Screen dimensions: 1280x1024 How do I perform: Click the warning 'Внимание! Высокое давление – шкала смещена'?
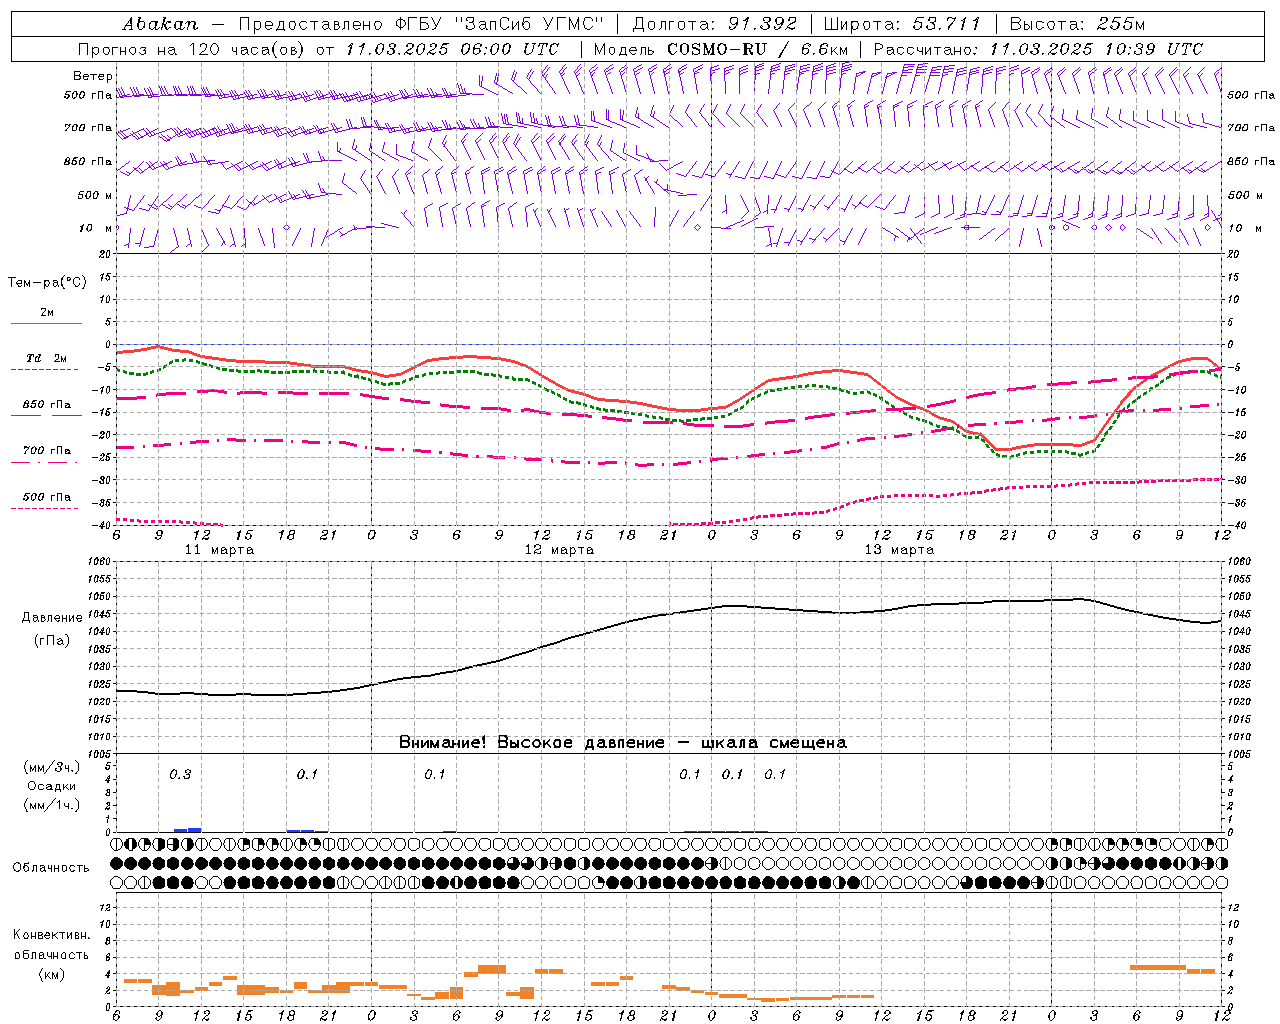tap(623, 742)
